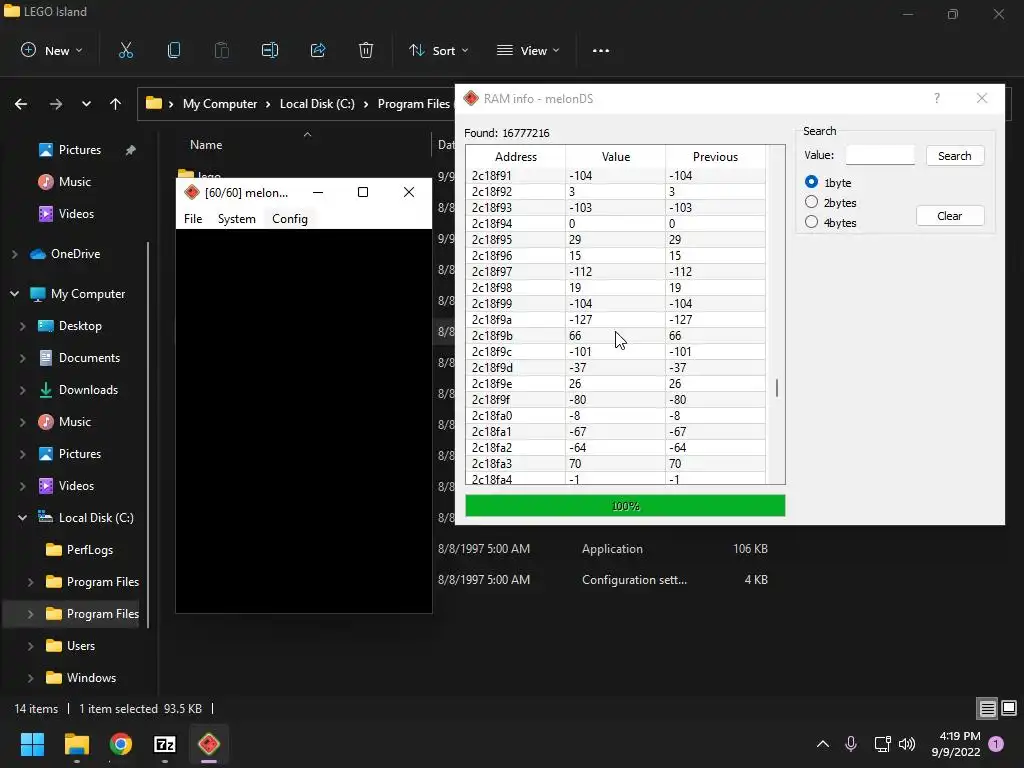Open the Windows Start button
This screenshot has height=768, width=1024.
click(x=32, y=744)
